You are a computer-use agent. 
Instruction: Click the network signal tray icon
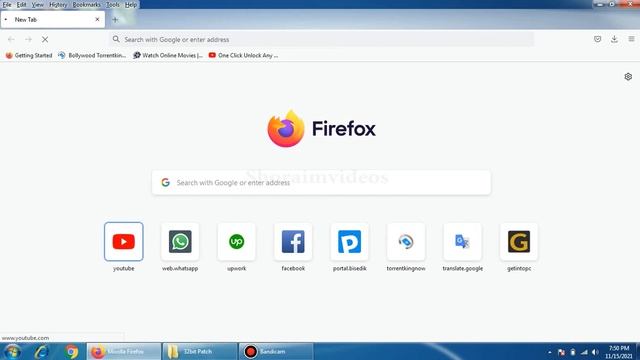point(584,352)
